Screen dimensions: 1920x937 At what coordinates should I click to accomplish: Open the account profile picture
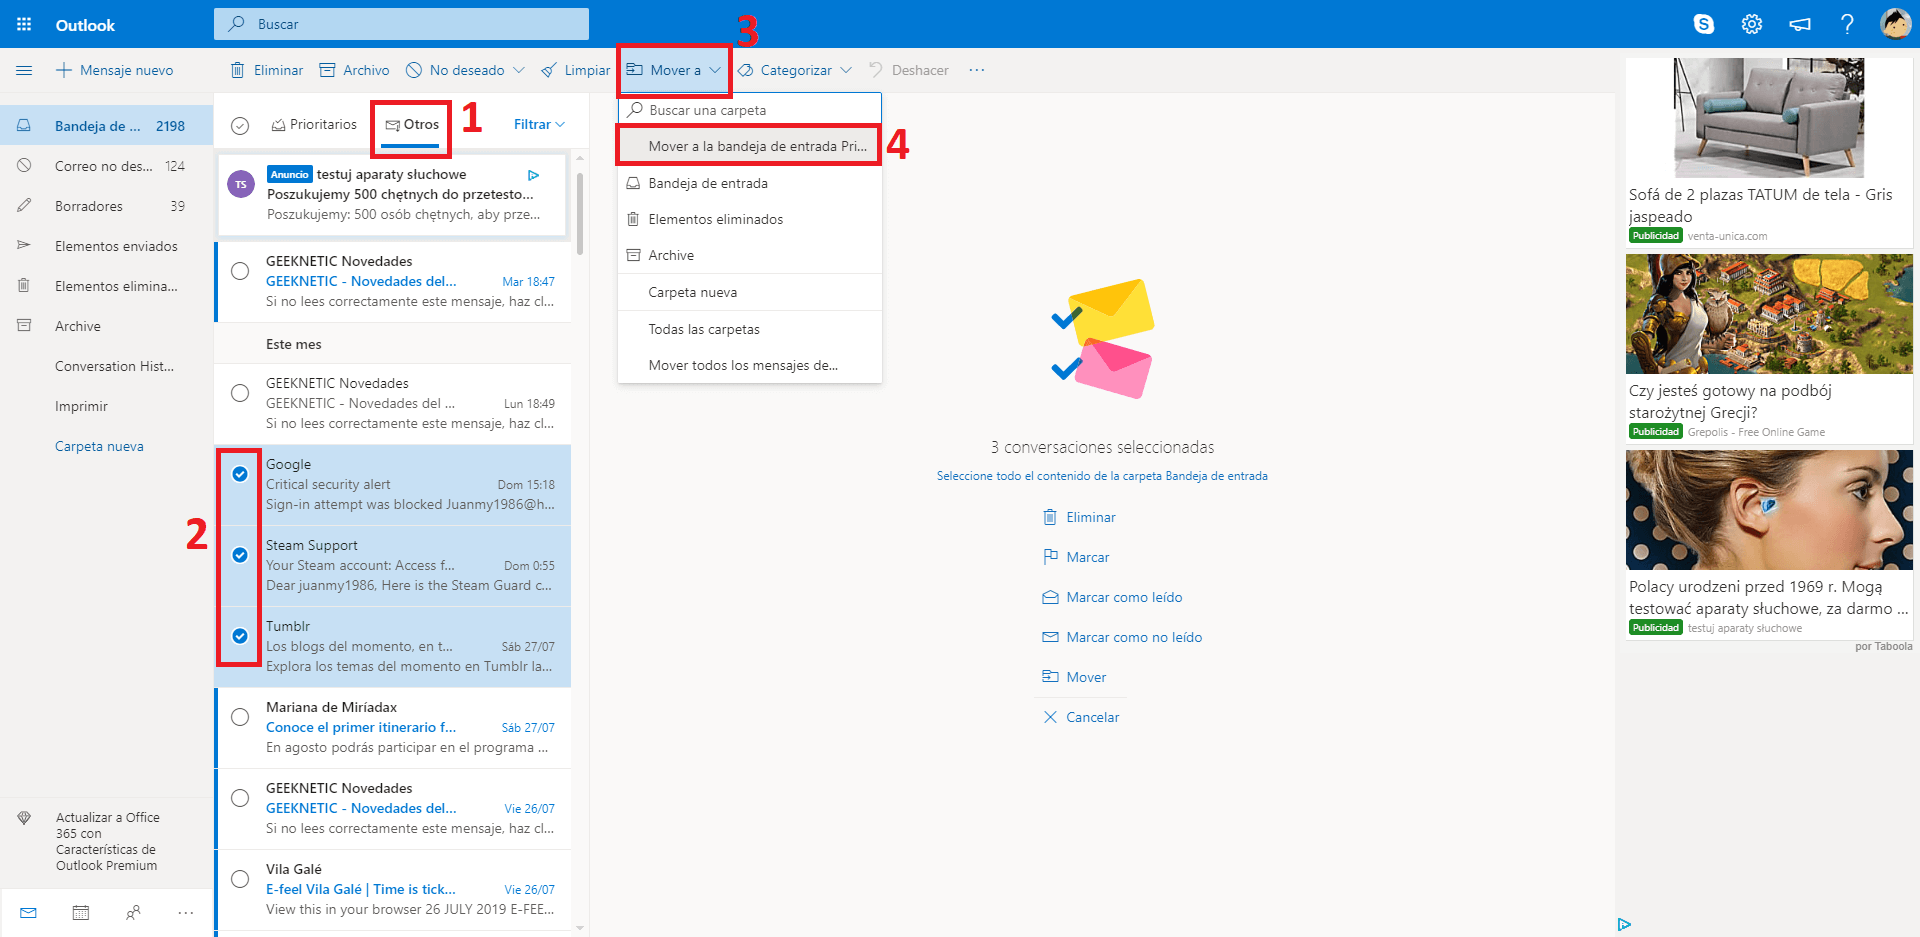(1896, 24)
